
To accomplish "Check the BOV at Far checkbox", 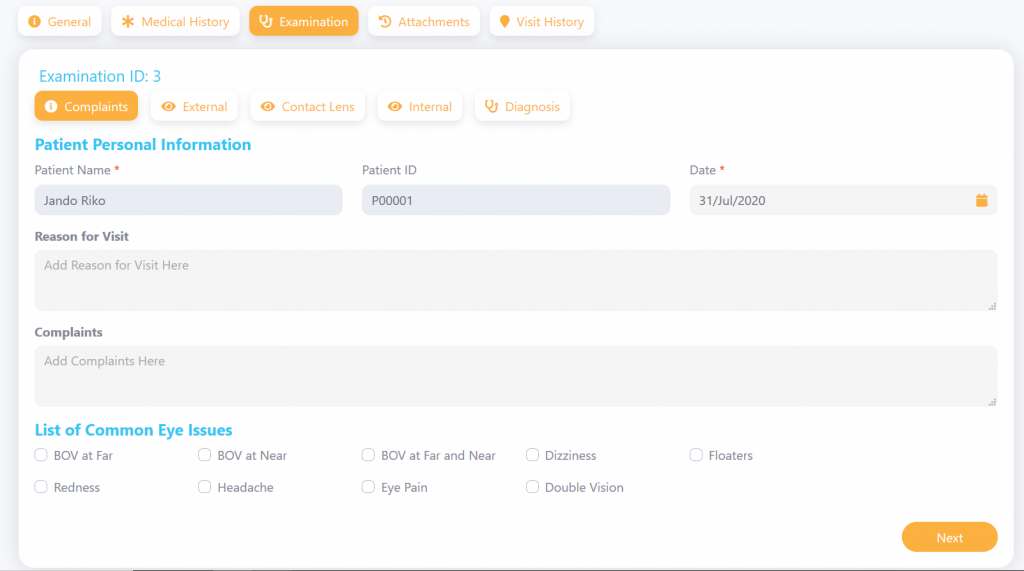I will coord(41,455).
